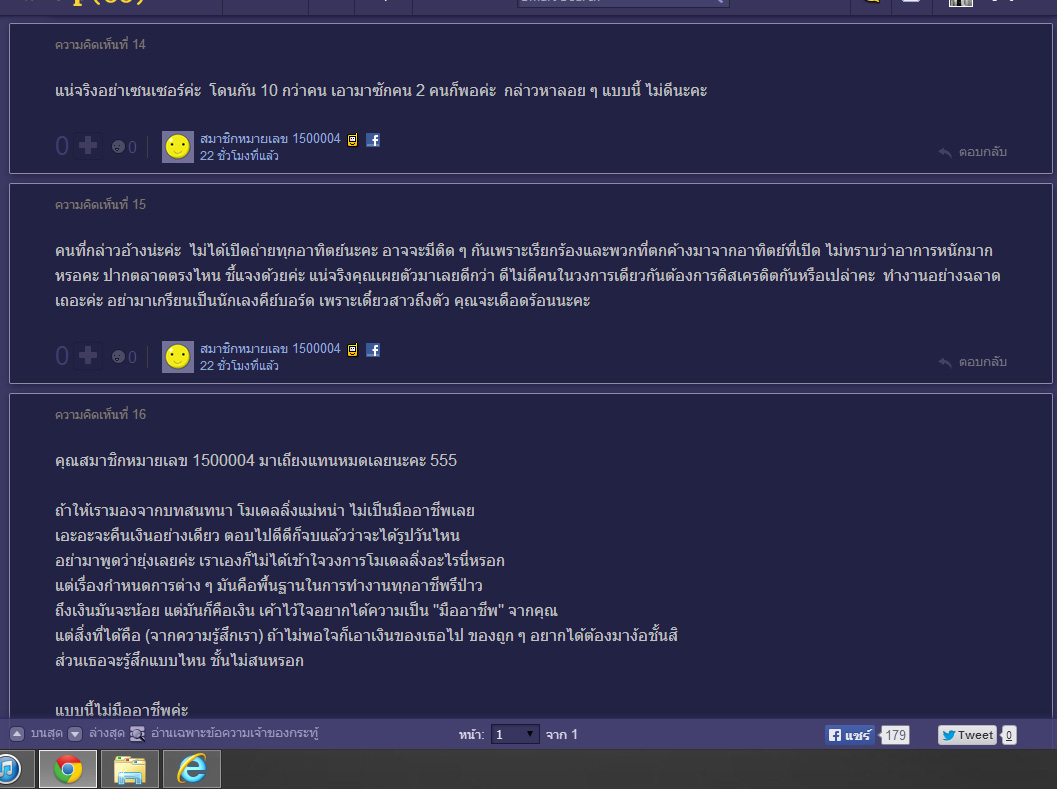Click the 22 ชั่วโมงที่แล้ว timestamp on comment 15
1057x789 pixels.
239,366
